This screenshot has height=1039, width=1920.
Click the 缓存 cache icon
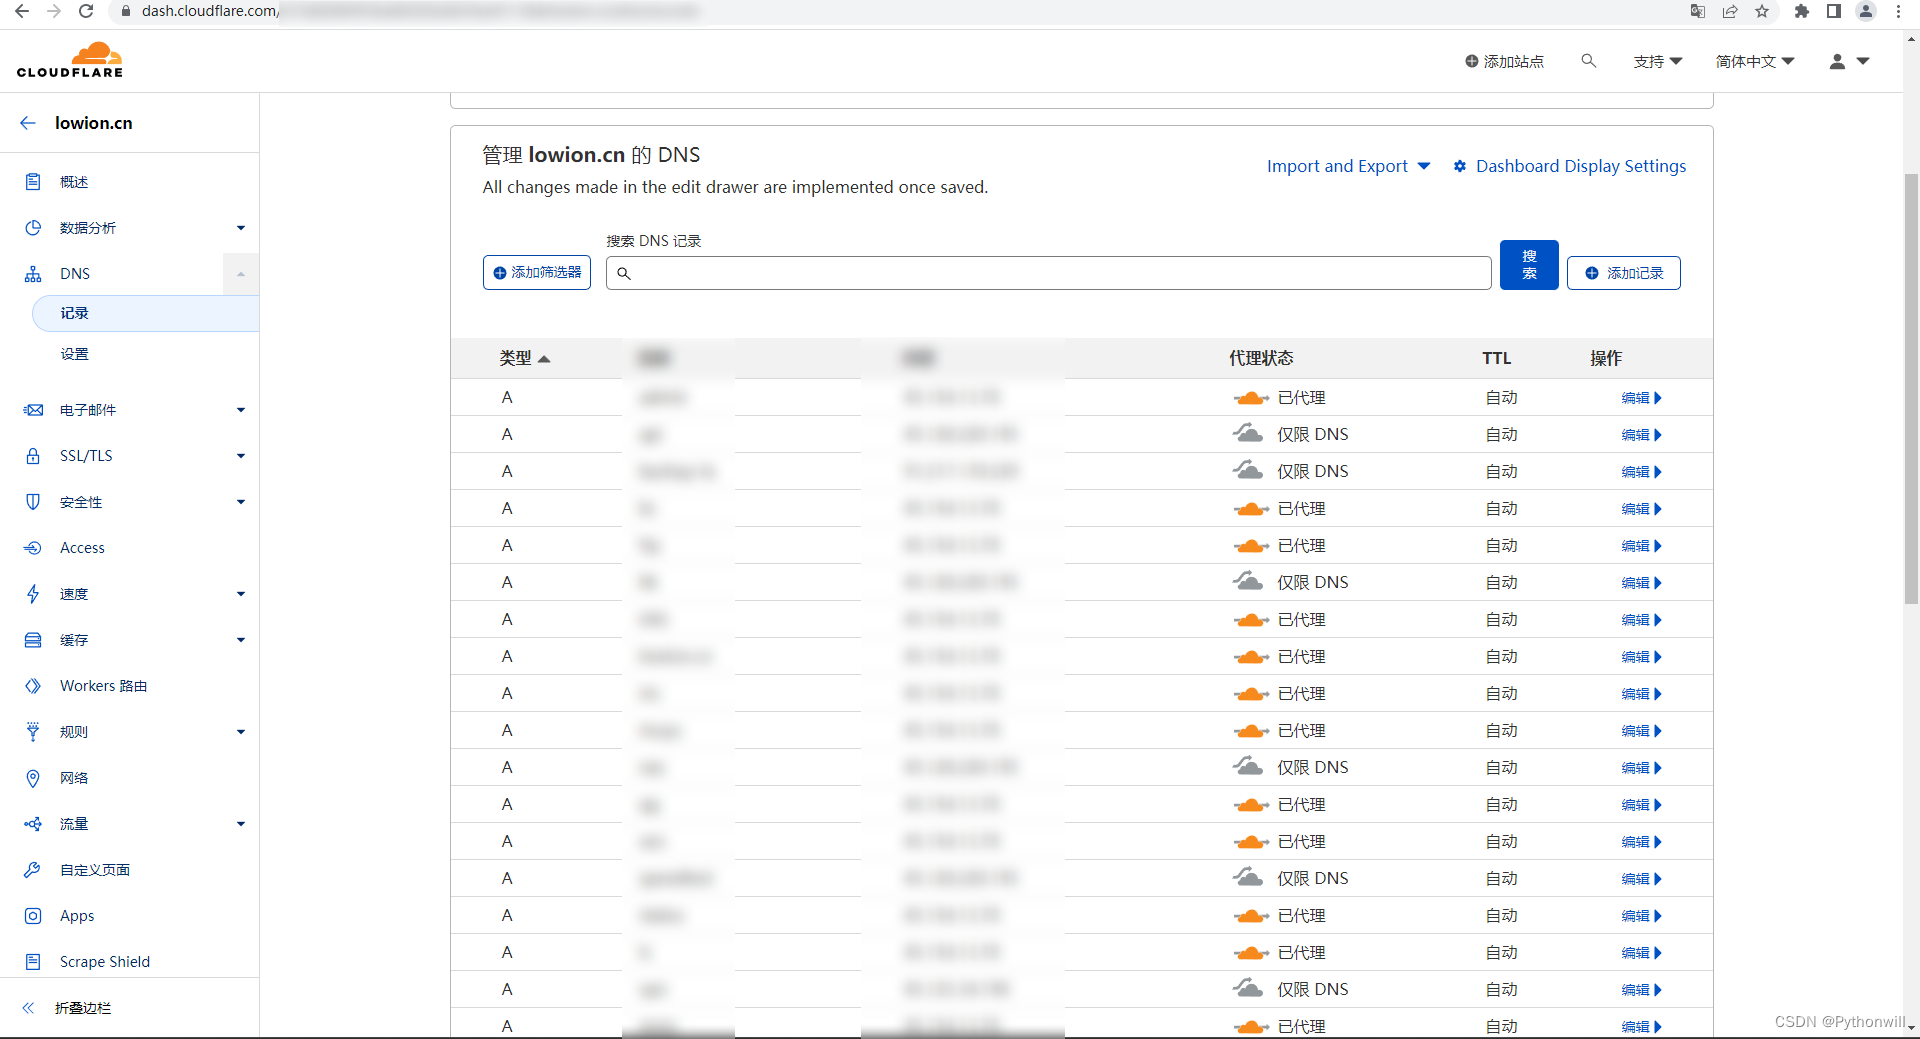pos(33,640)
